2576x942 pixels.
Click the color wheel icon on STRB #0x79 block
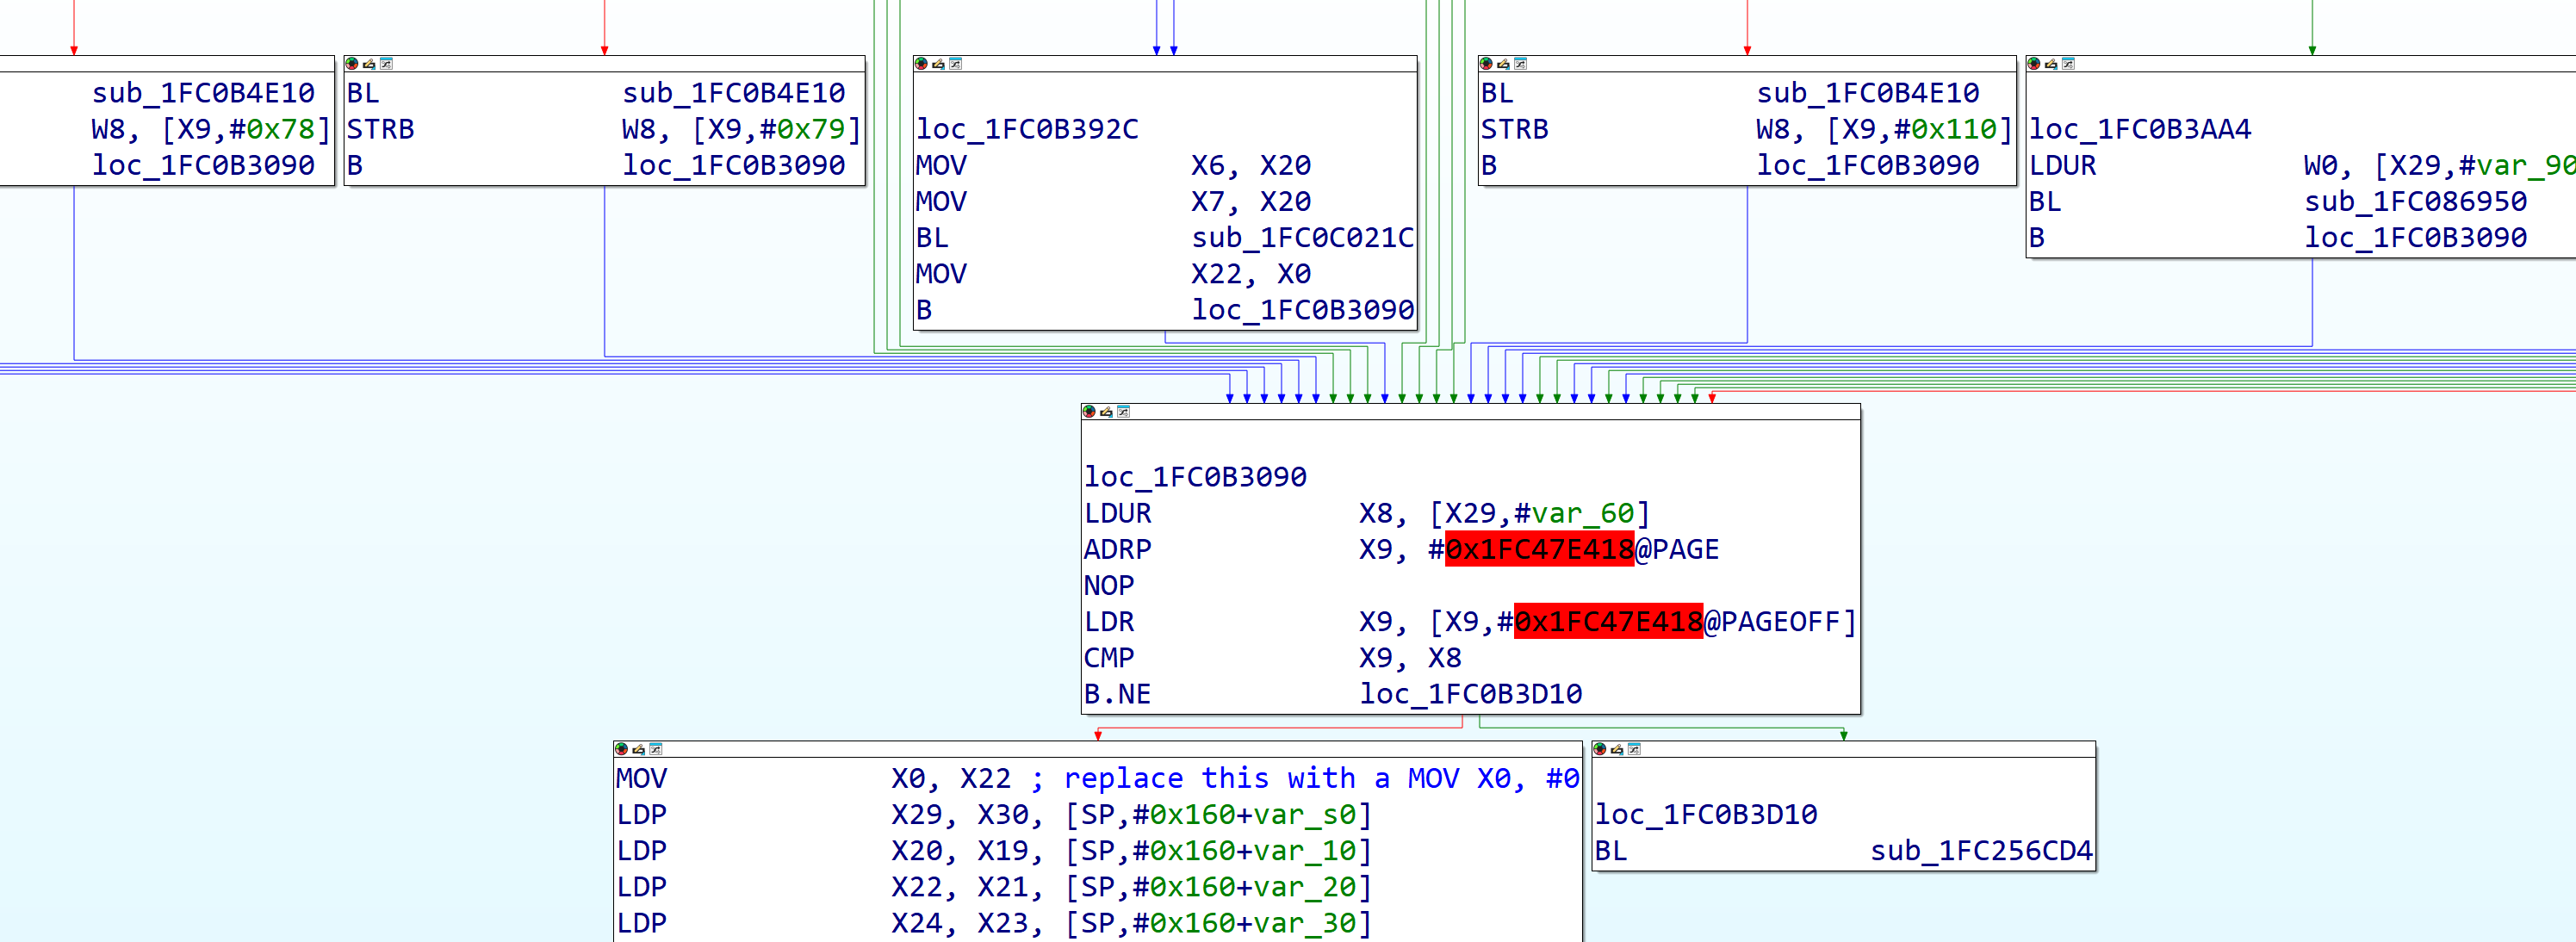352,63
